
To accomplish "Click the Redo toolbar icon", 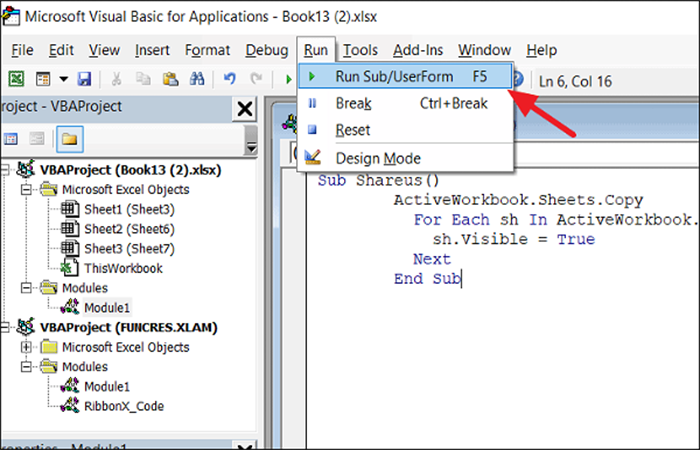I will coord(256,79).
